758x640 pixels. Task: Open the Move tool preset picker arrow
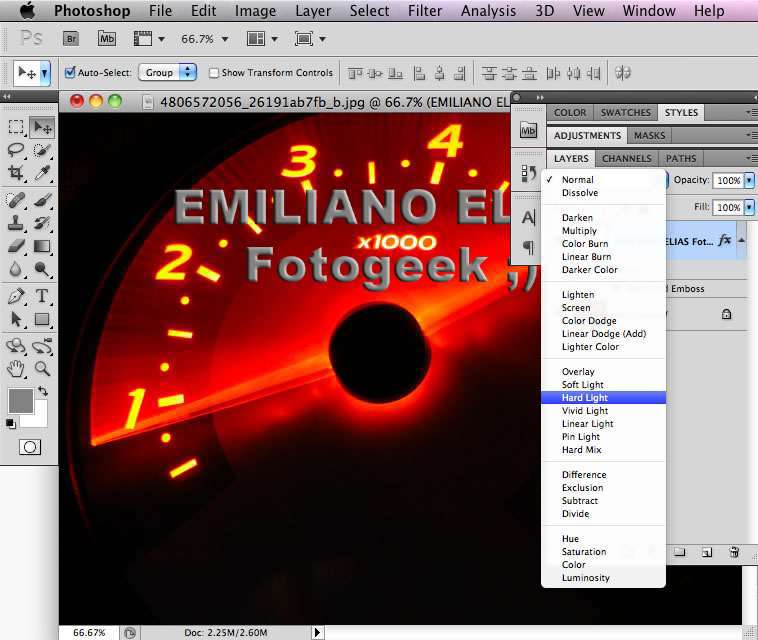(44, 73)
